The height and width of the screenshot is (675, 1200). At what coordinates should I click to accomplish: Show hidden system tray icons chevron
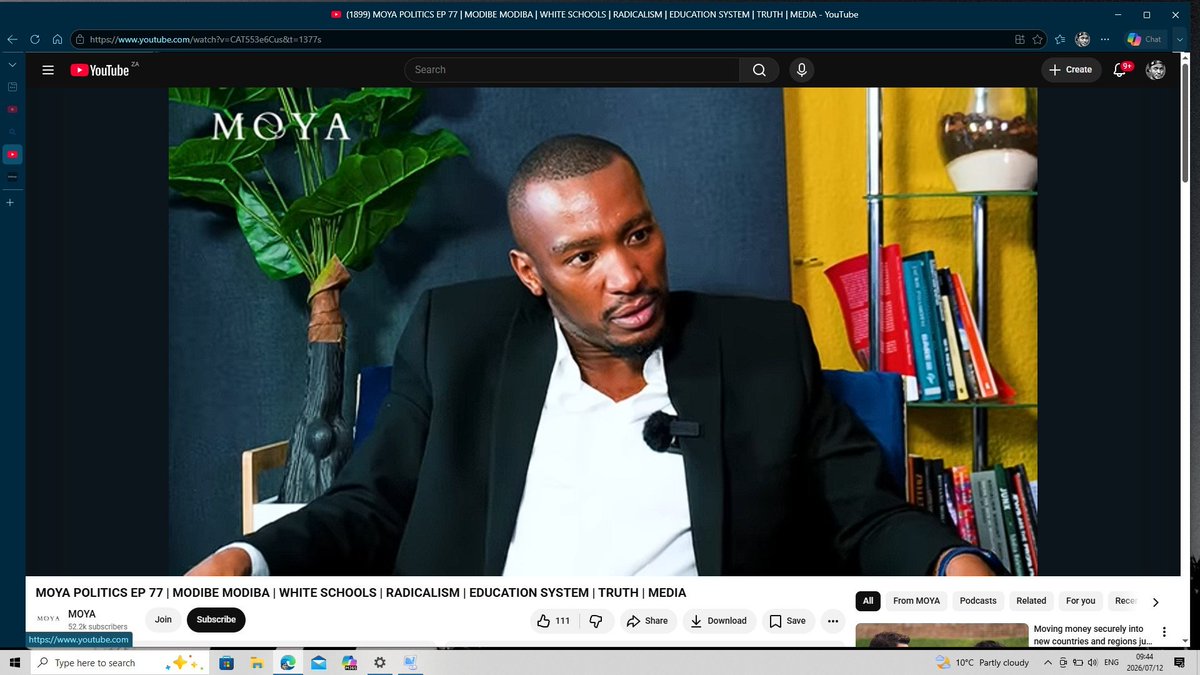(x=1047, y=662)
